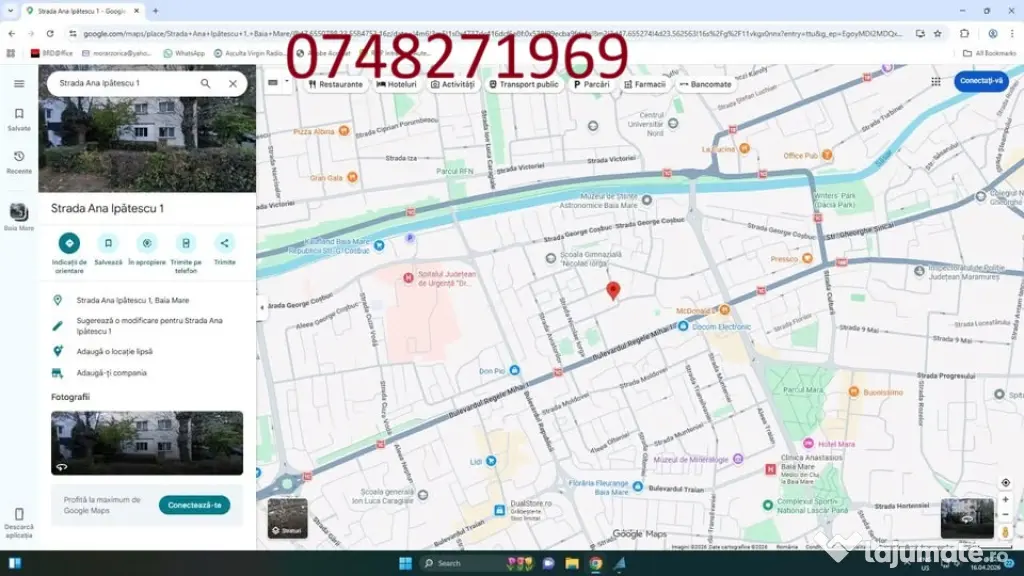
Task: Open the All Bookmarks folder
Action: (x=989, y=53)
